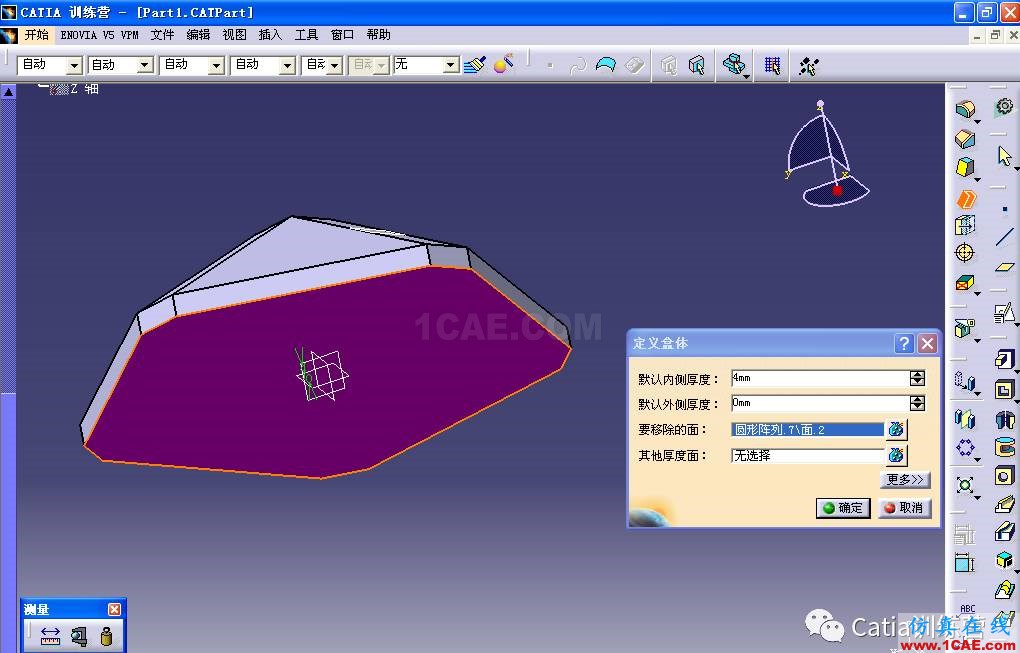This screenshot has height=653, width=1020.
Task: Select the translation transform tool
Action: [965, 380]
